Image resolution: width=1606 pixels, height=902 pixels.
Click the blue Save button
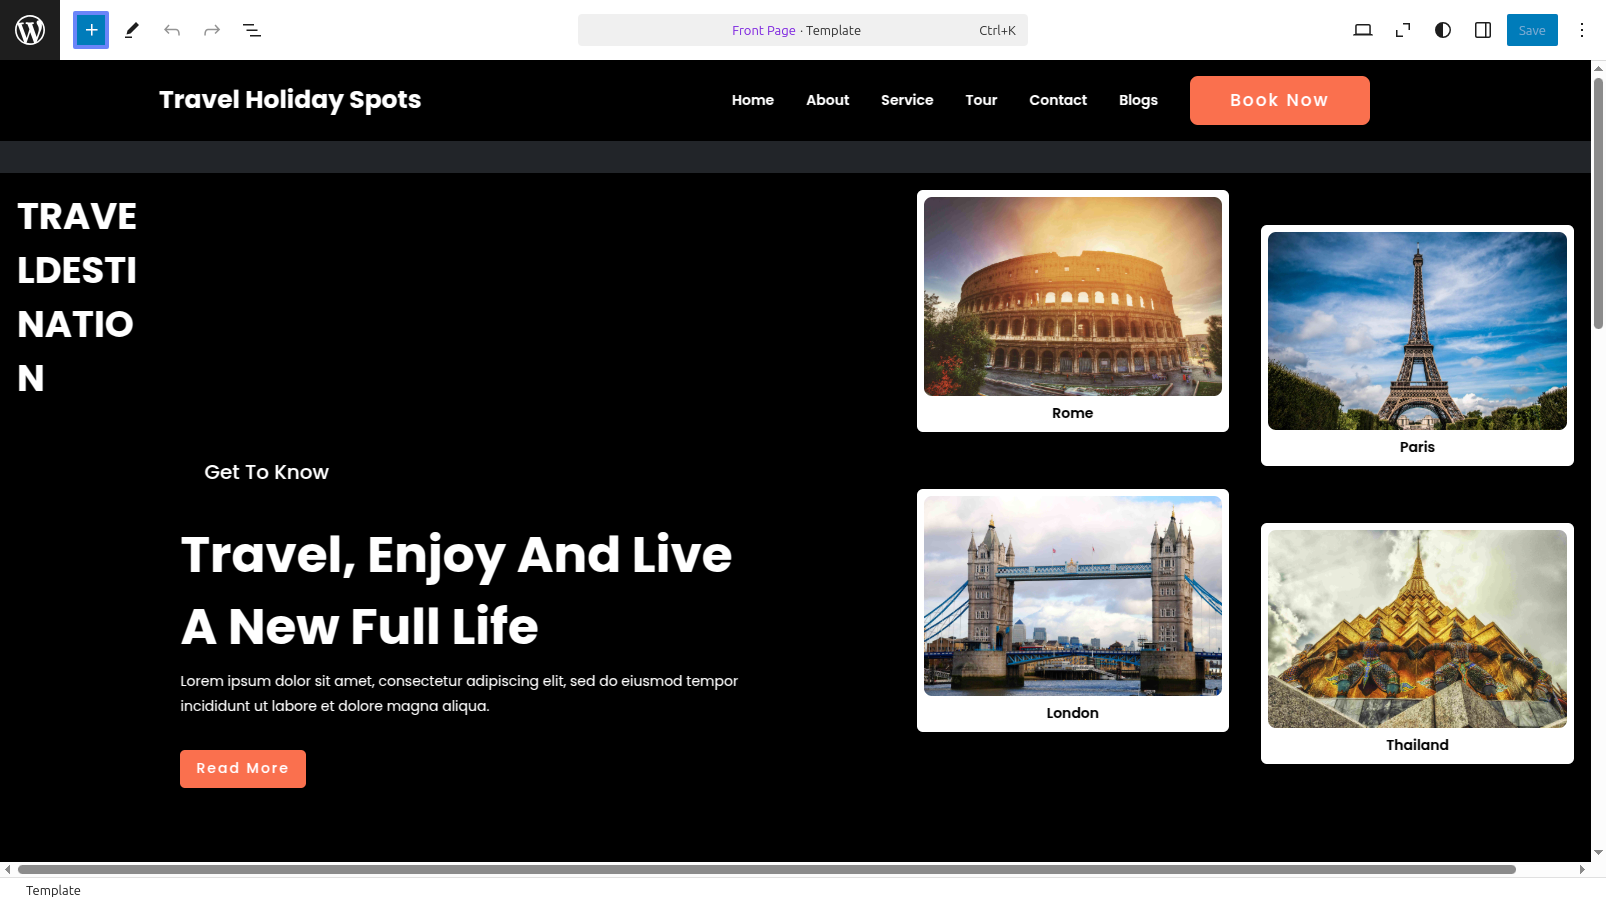[1532, 30]
